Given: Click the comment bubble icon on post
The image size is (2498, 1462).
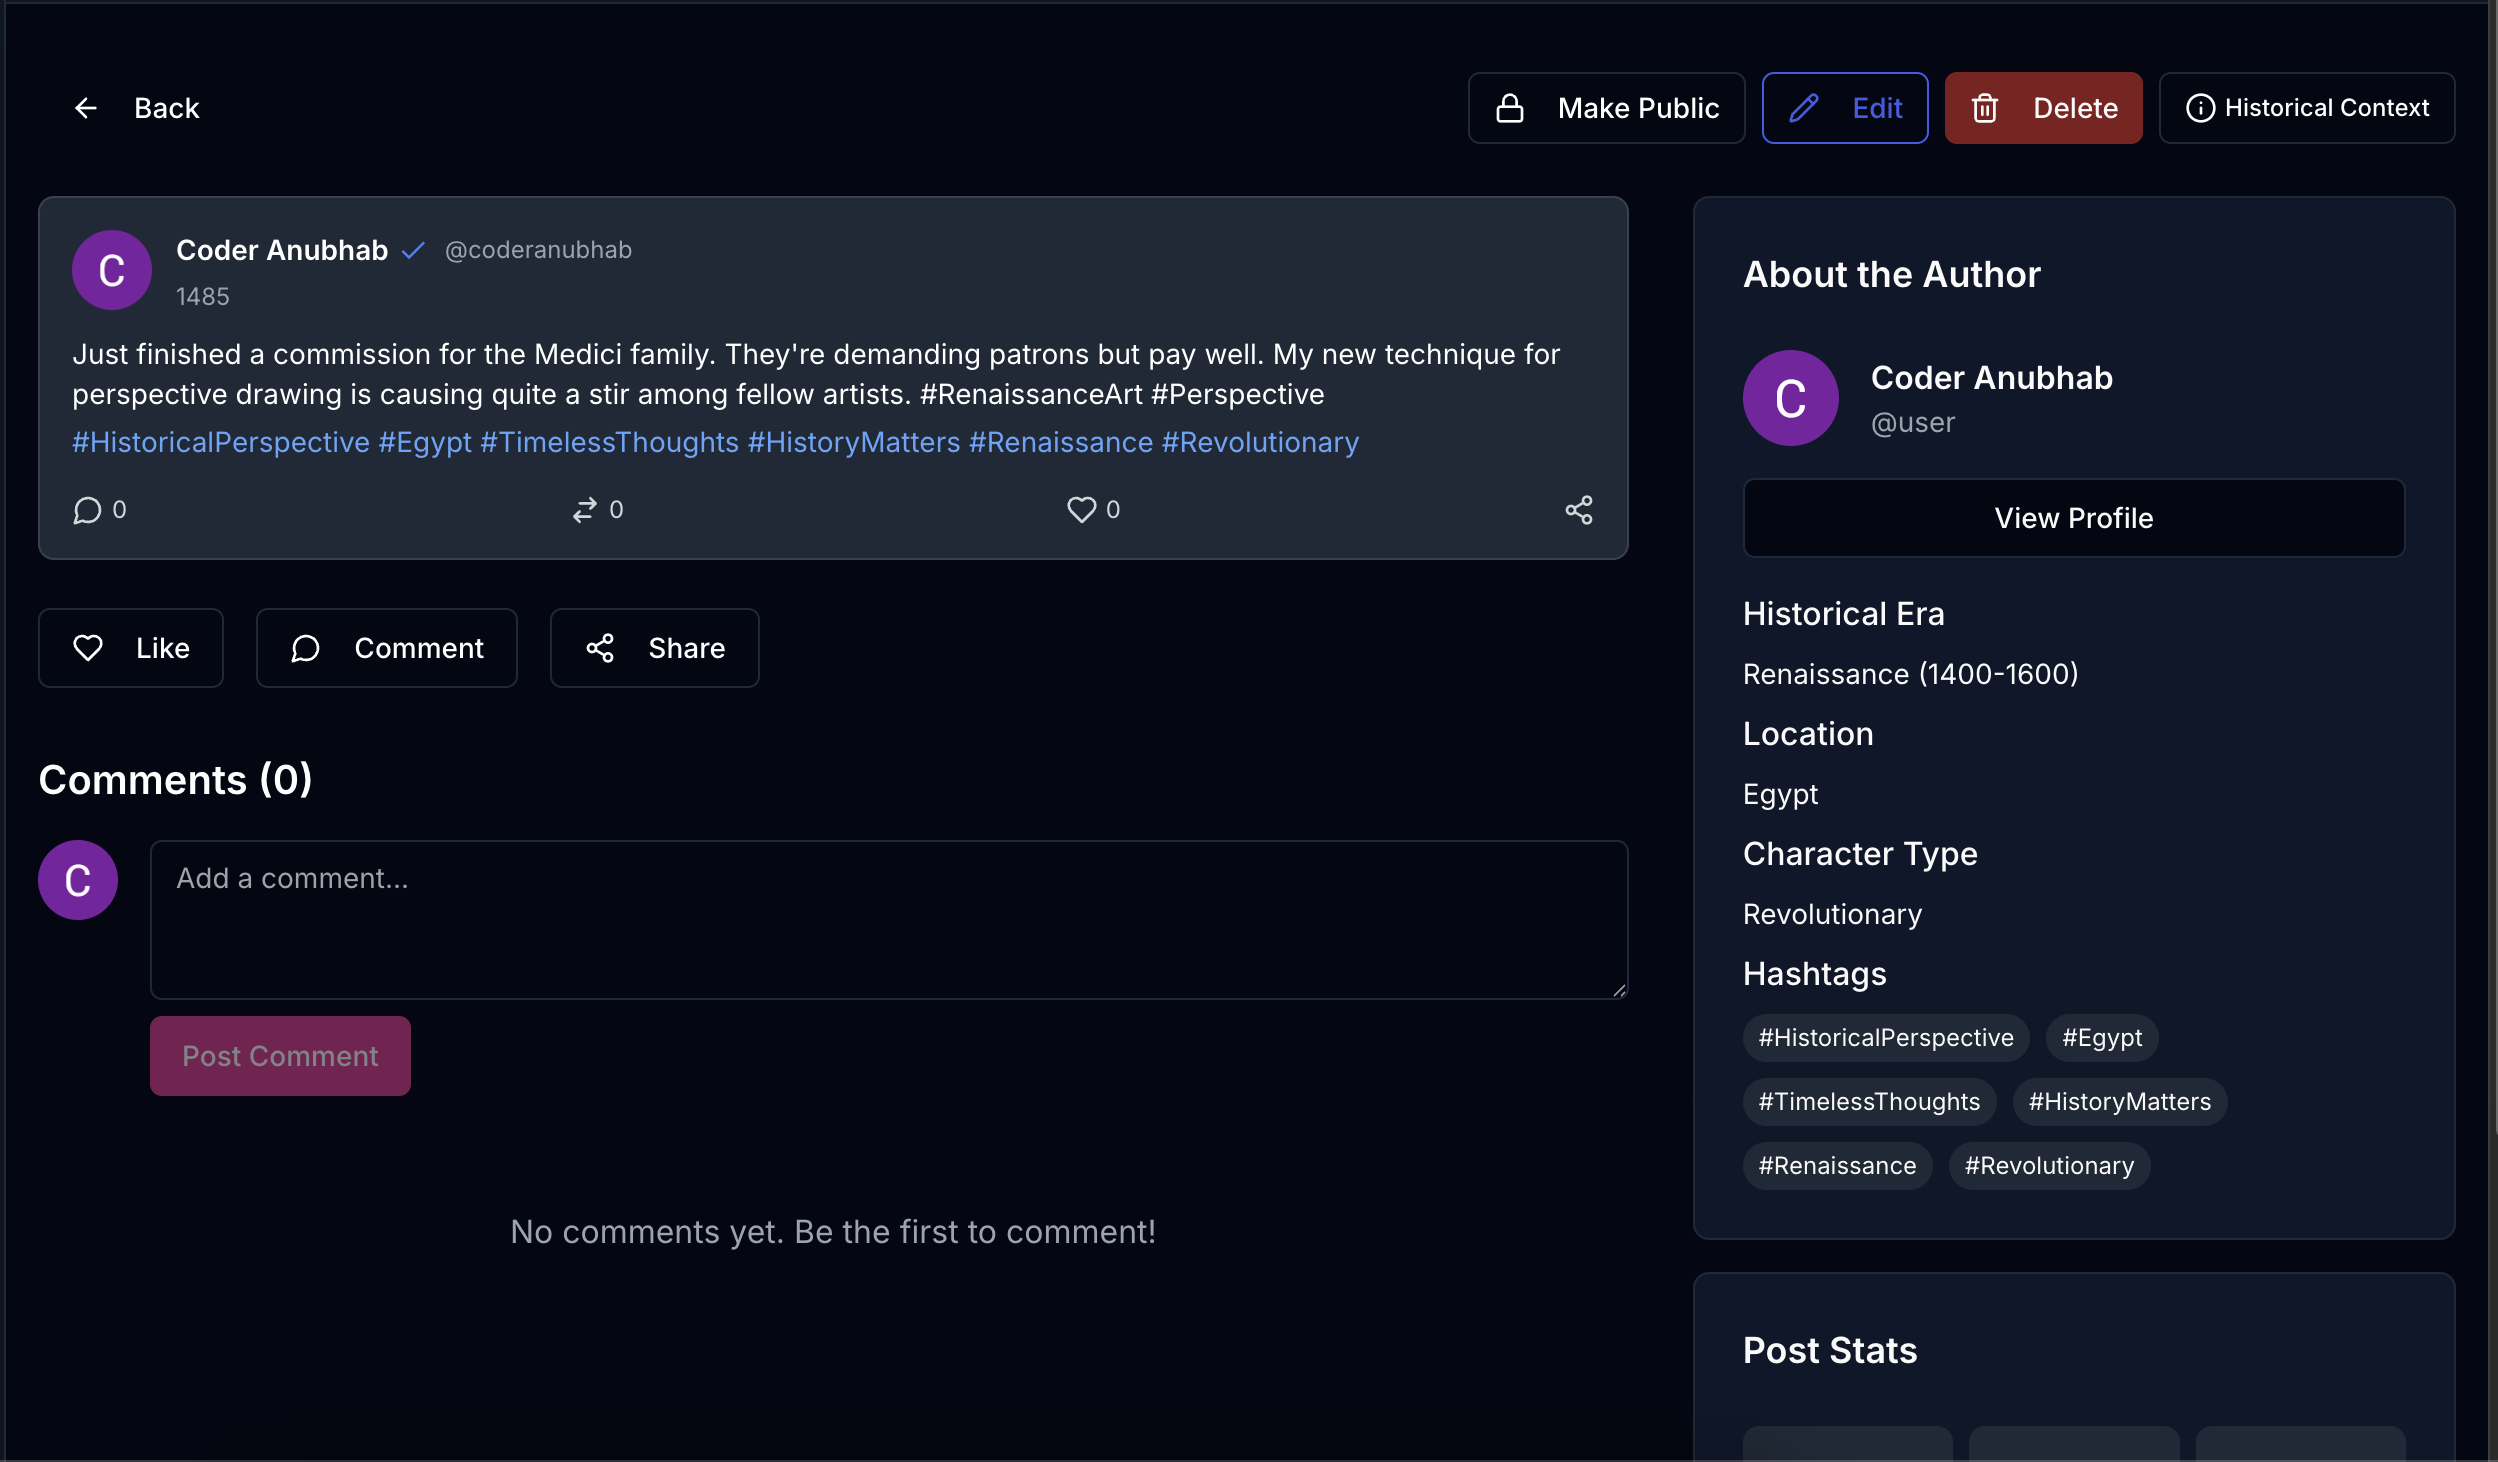Looking at the screenshot, I should [x=88, y=510].
